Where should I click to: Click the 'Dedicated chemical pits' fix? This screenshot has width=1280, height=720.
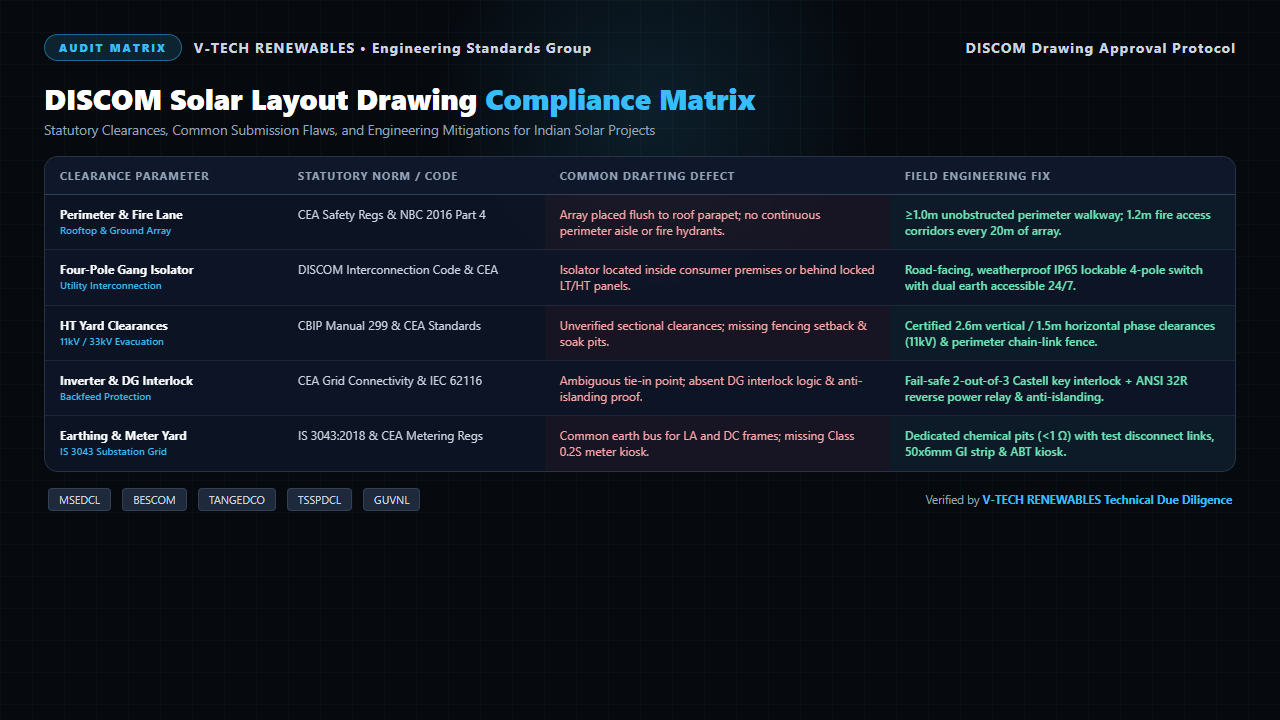(x=1060, y=444)
